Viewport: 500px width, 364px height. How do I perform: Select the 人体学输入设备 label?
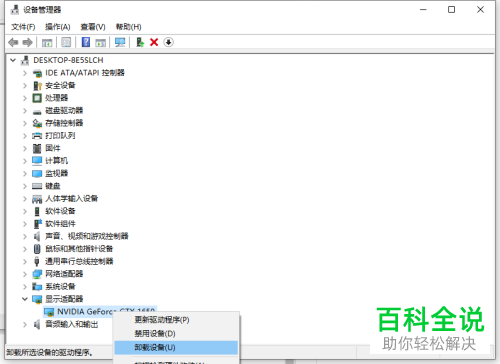click(72, 199)
